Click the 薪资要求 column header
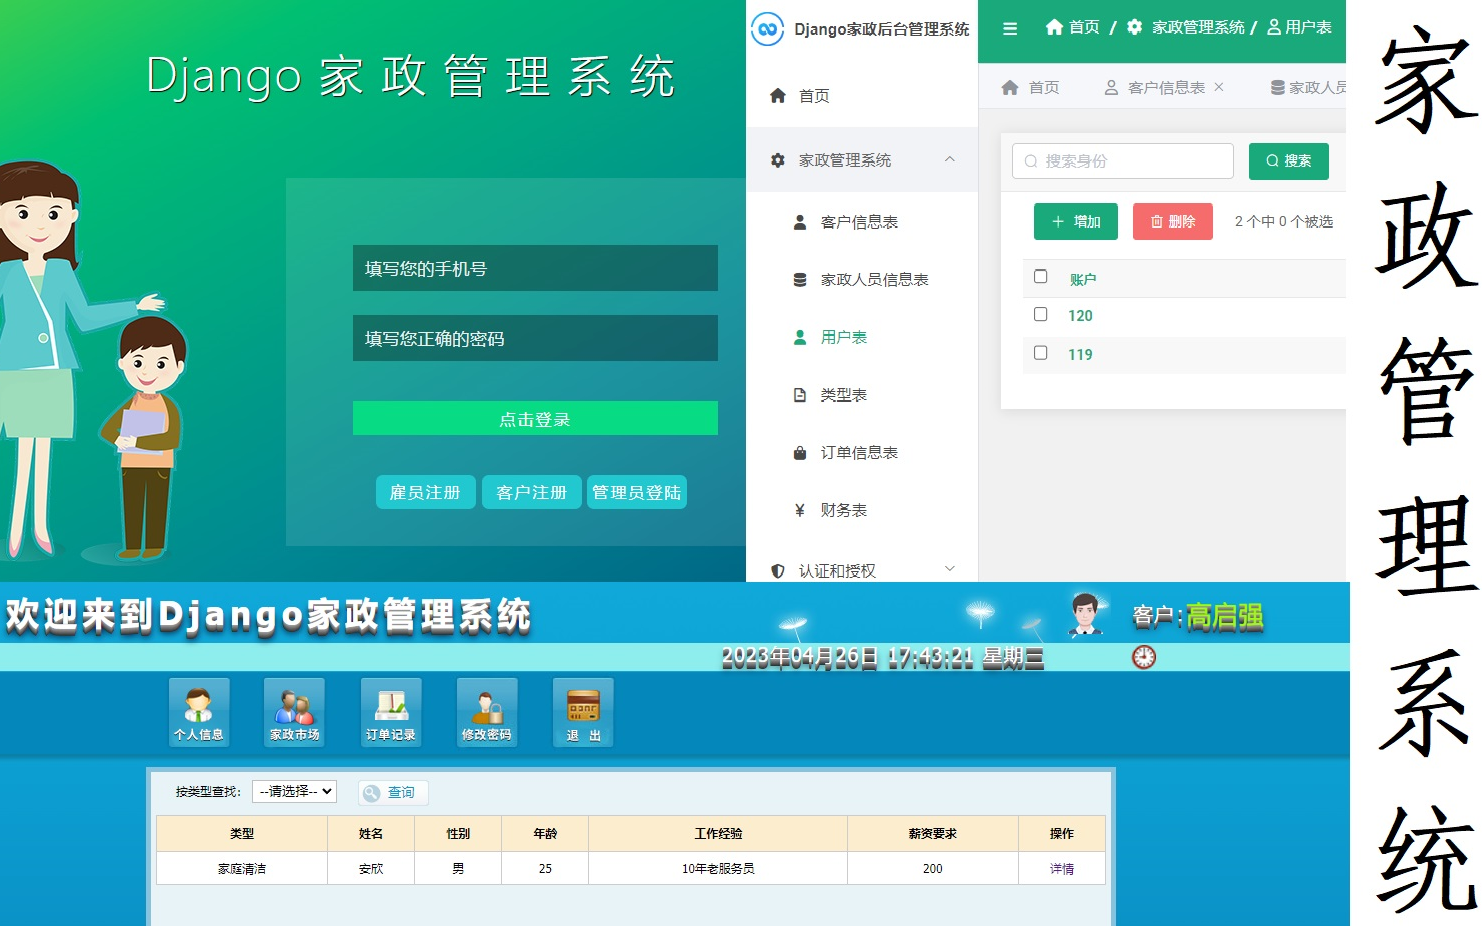Screen dimensions: 1482x926 click(x=933, y=833)
